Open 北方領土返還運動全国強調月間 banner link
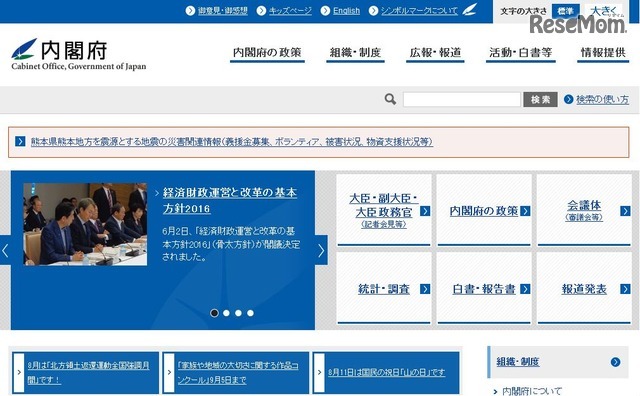This screenshot has width=640, height=396. point(89,372)
